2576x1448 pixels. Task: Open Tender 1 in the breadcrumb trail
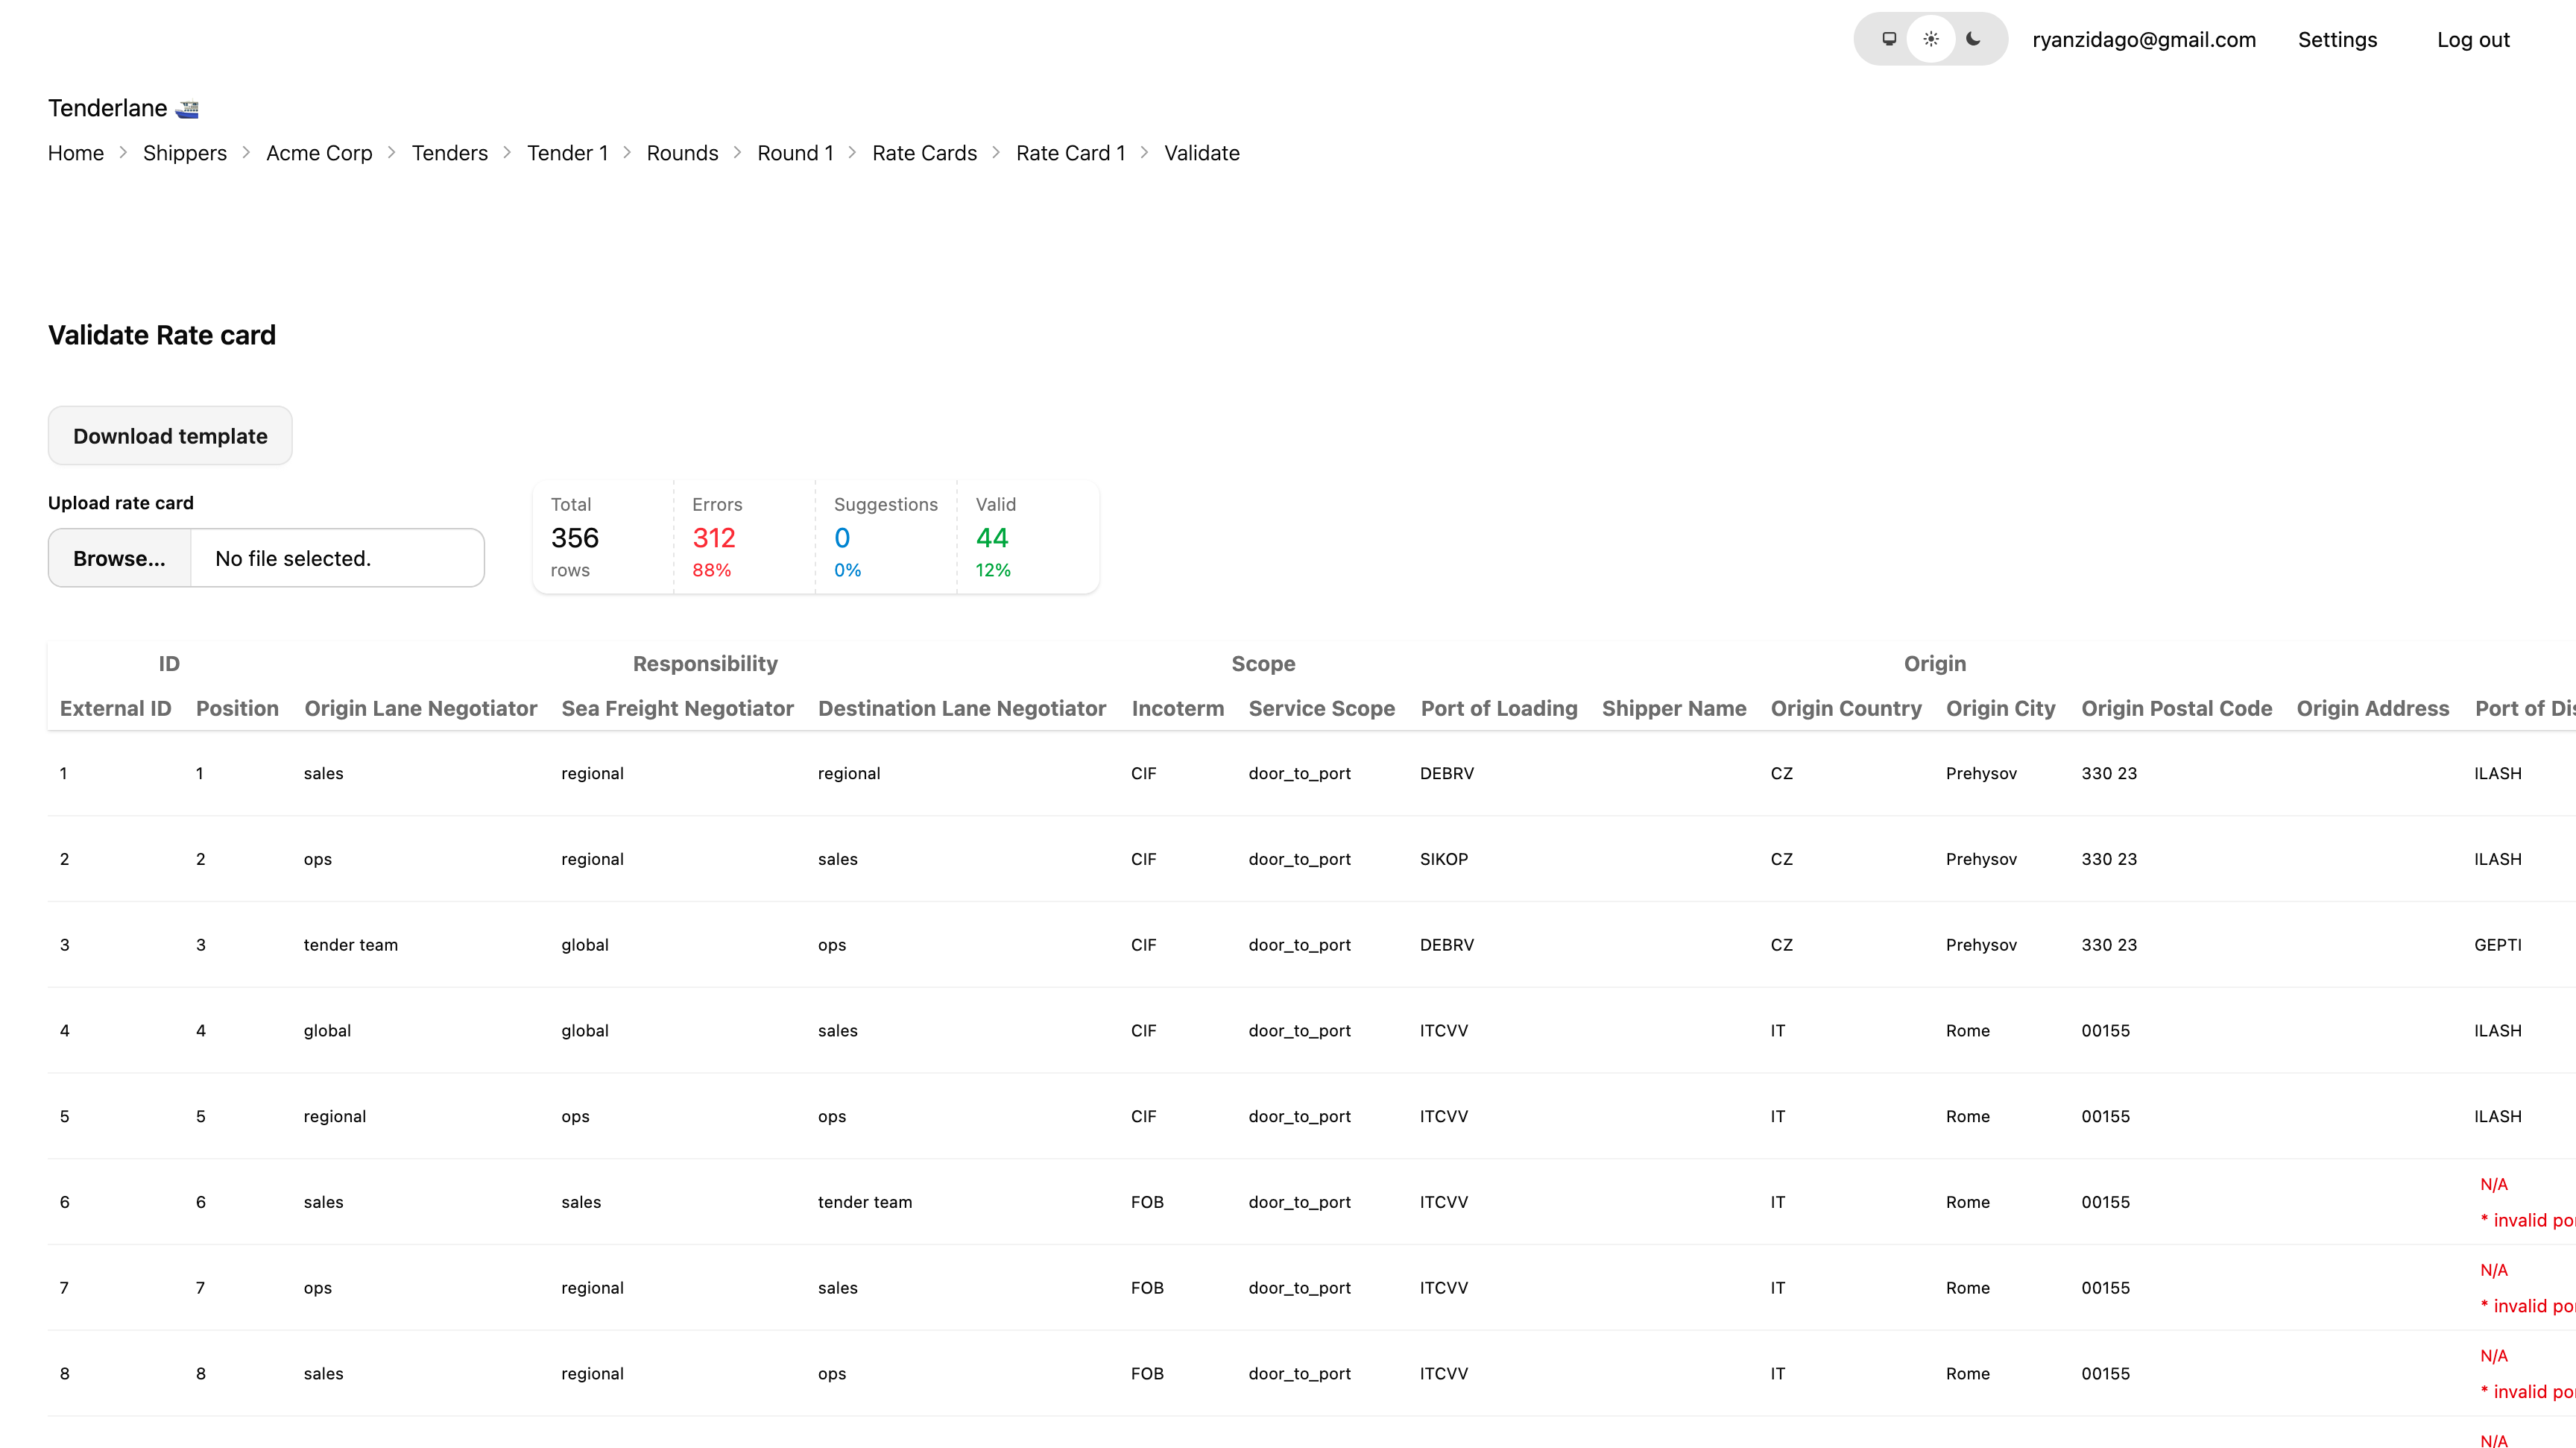(567, 152)
